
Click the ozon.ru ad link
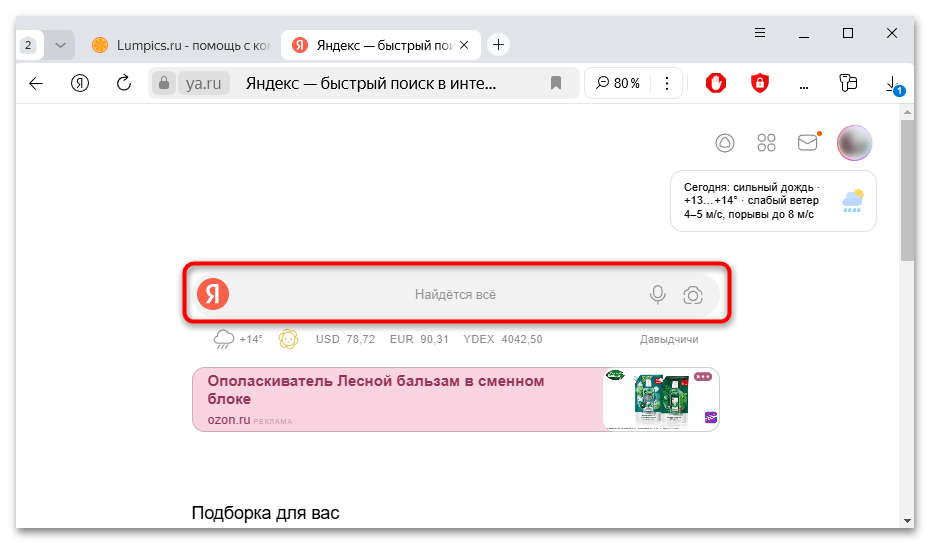click(229, 419)
